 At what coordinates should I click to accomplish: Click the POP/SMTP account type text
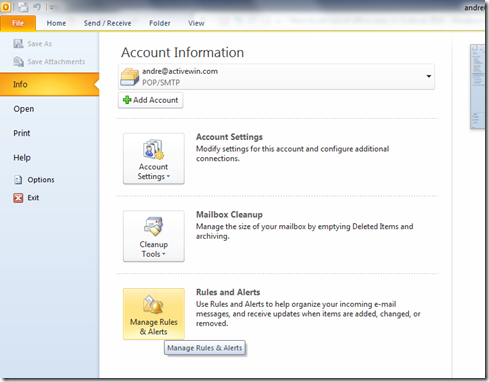pos(161,82)
